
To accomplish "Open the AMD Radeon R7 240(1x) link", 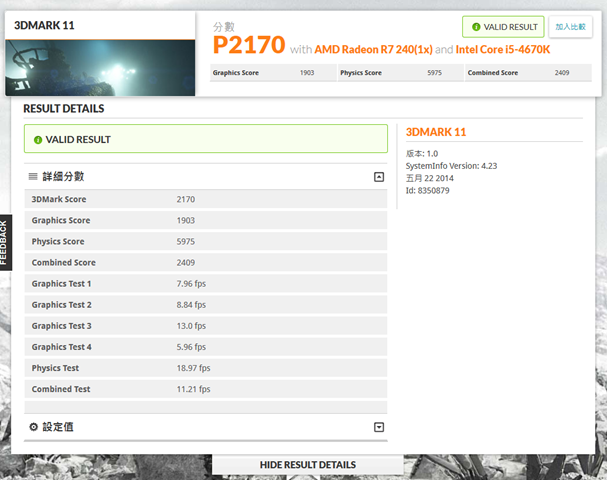I will tap(373, 50).
